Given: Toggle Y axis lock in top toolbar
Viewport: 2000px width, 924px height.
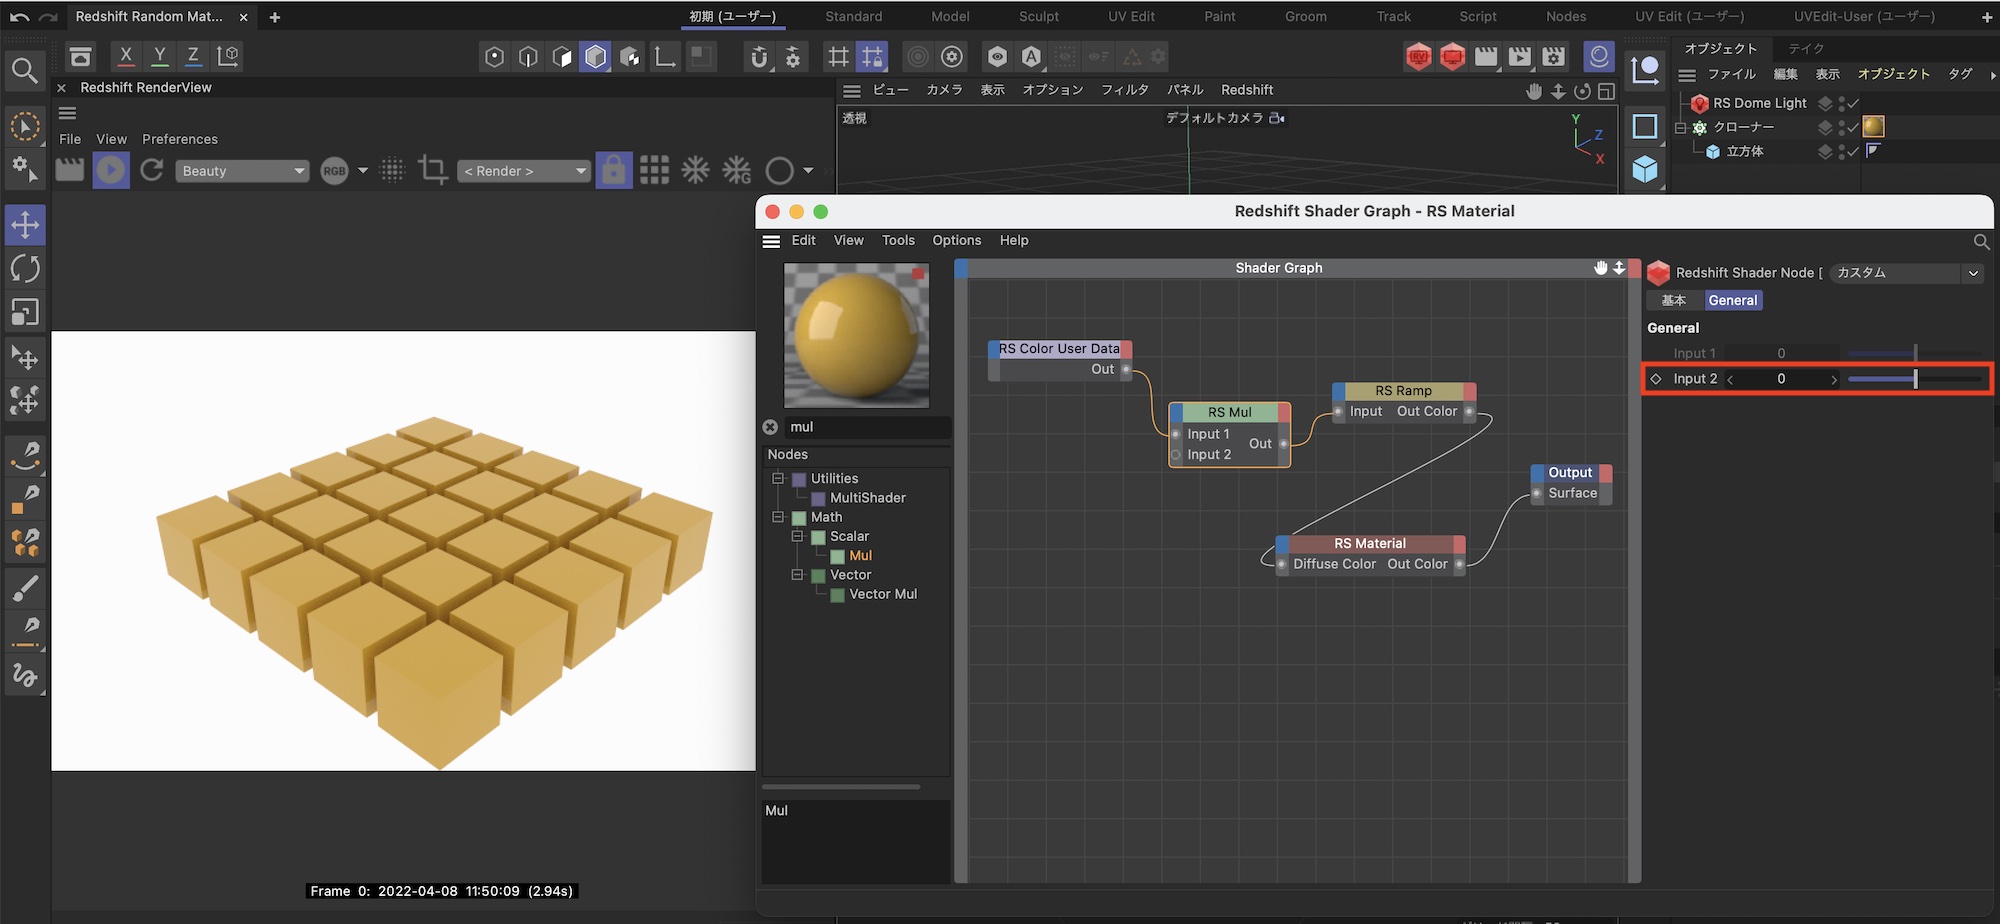Looking at the screenshot, I should coord(159,56).
